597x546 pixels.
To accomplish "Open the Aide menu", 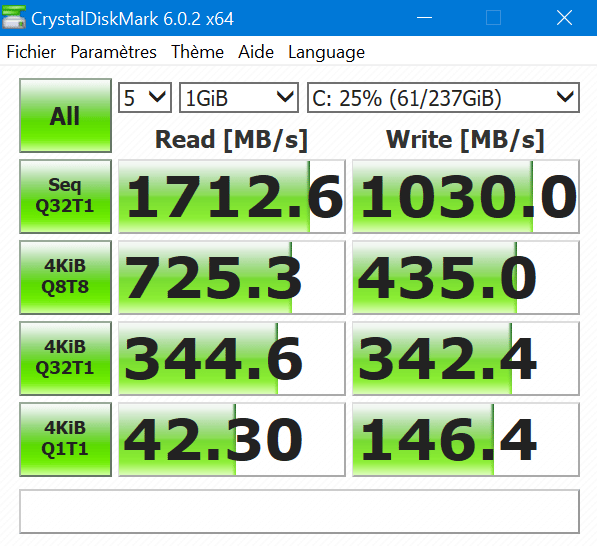I will [x=256, y=52].
